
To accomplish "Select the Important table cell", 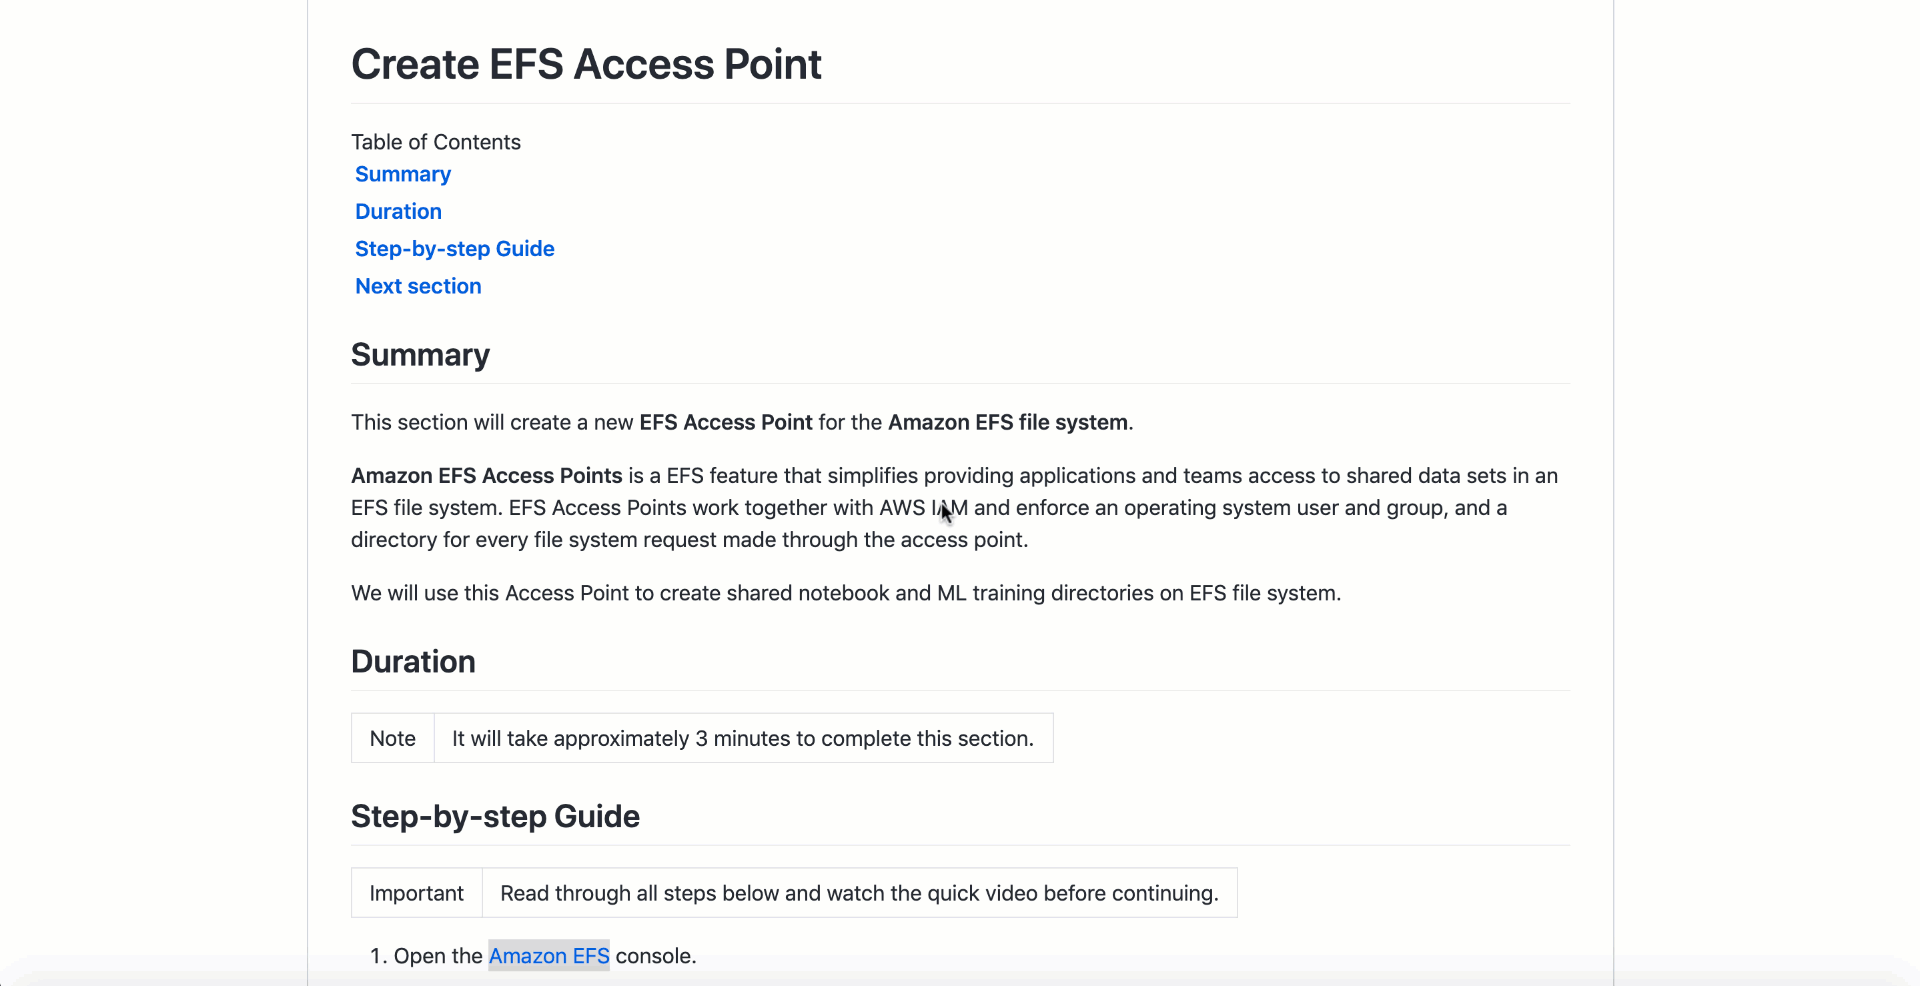I will click(417, 893).
